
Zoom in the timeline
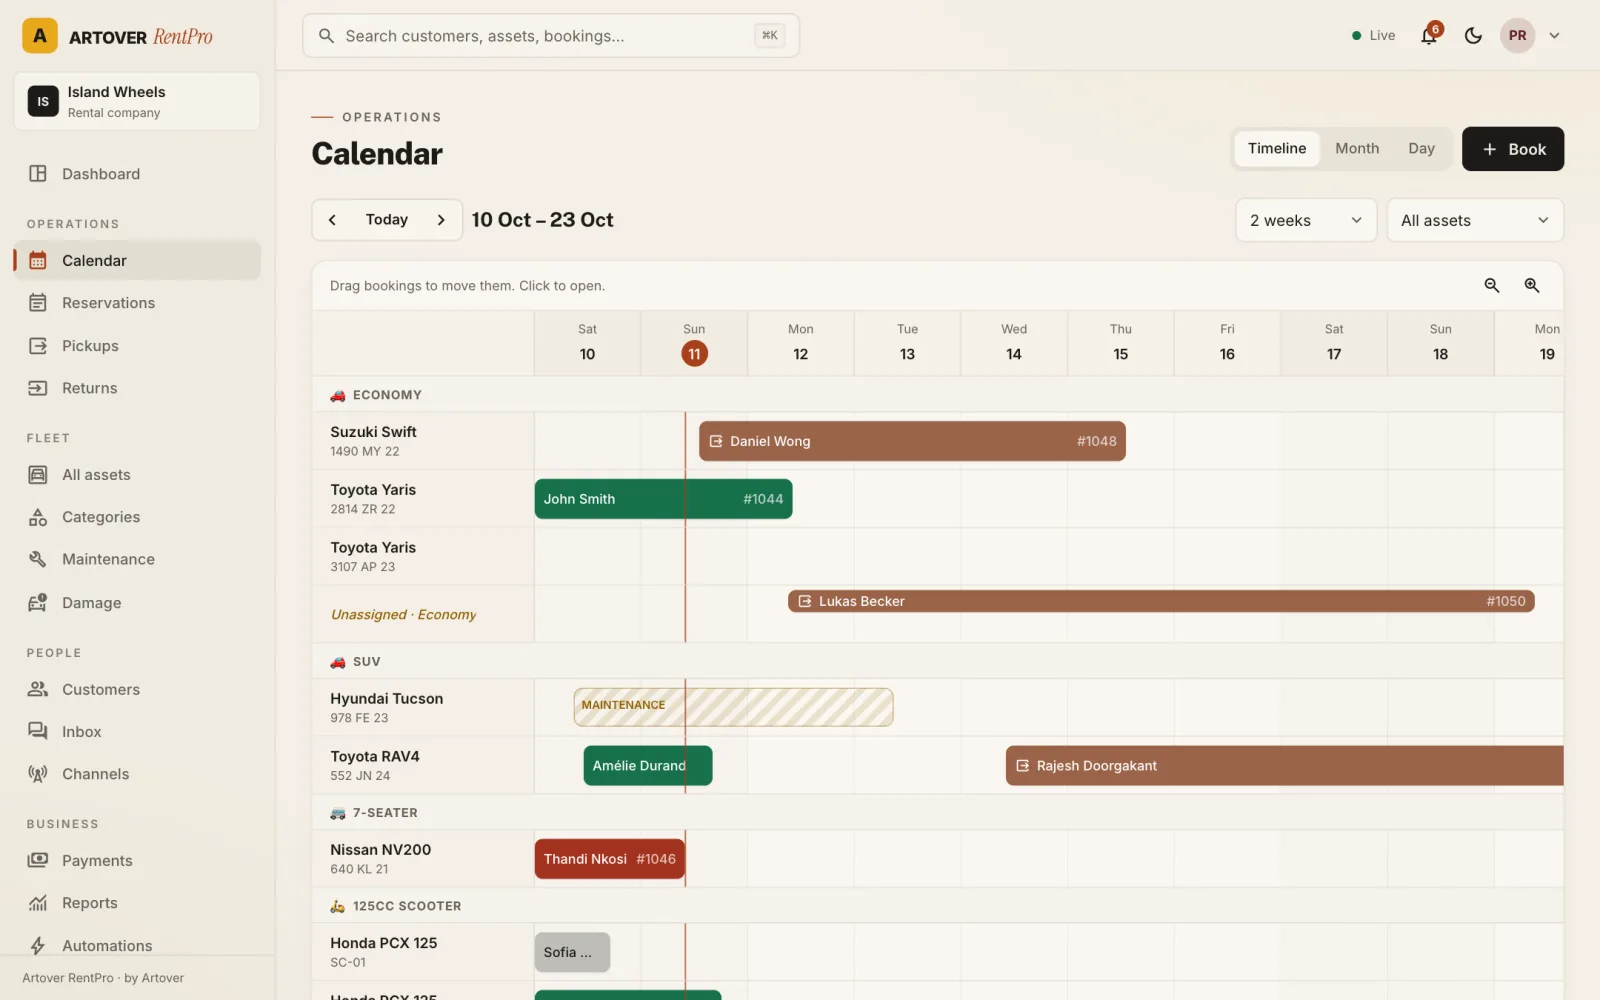pos(1532,286)
